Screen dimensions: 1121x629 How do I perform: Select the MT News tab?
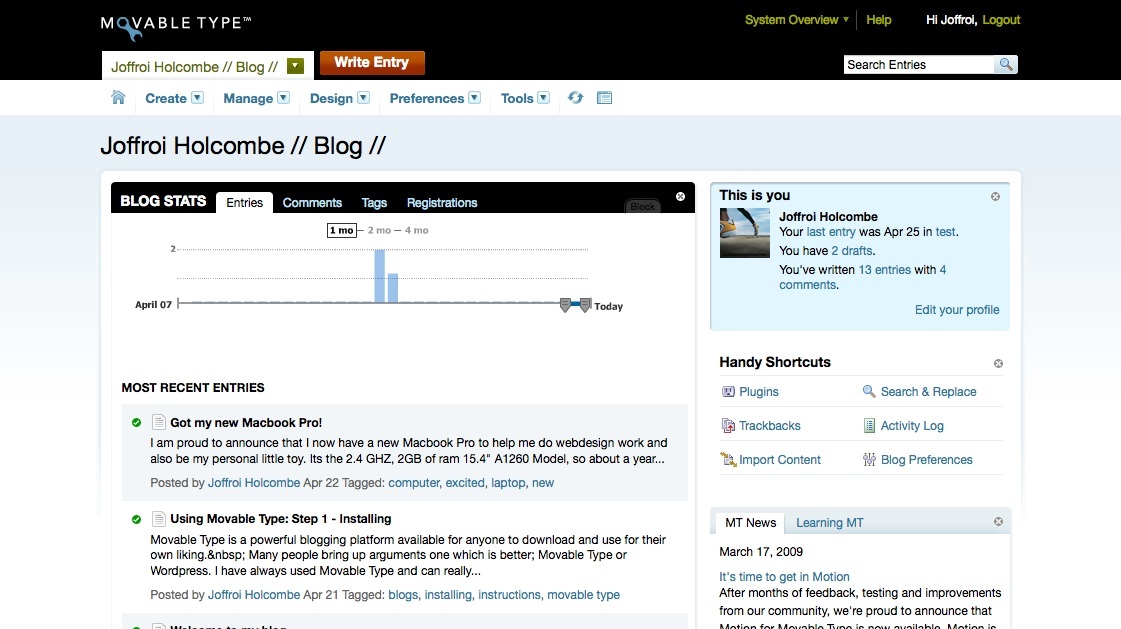(750, 522)
